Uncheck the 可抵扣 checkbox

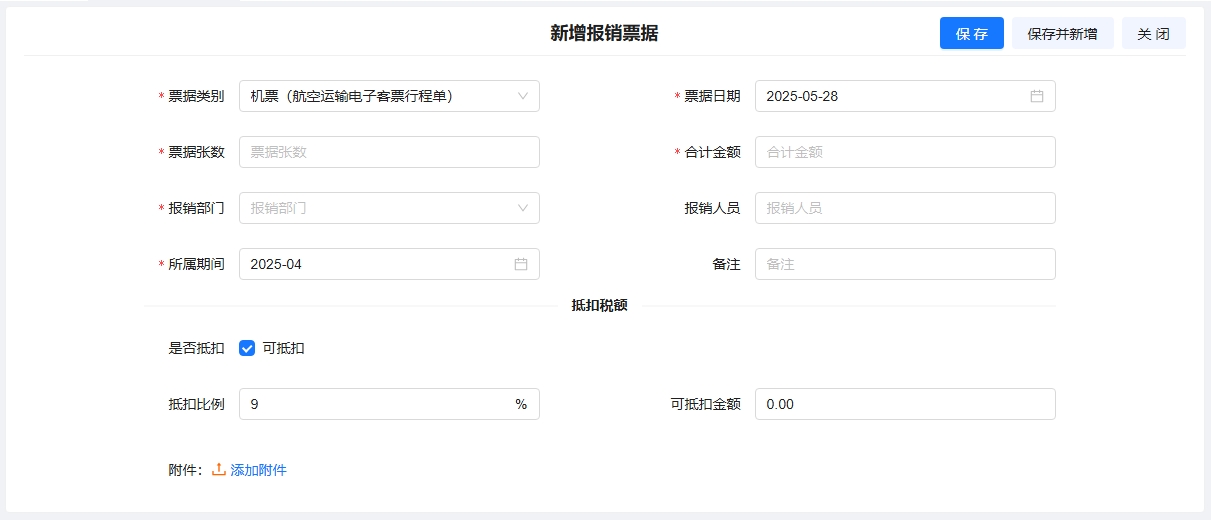tap(248, 348)
